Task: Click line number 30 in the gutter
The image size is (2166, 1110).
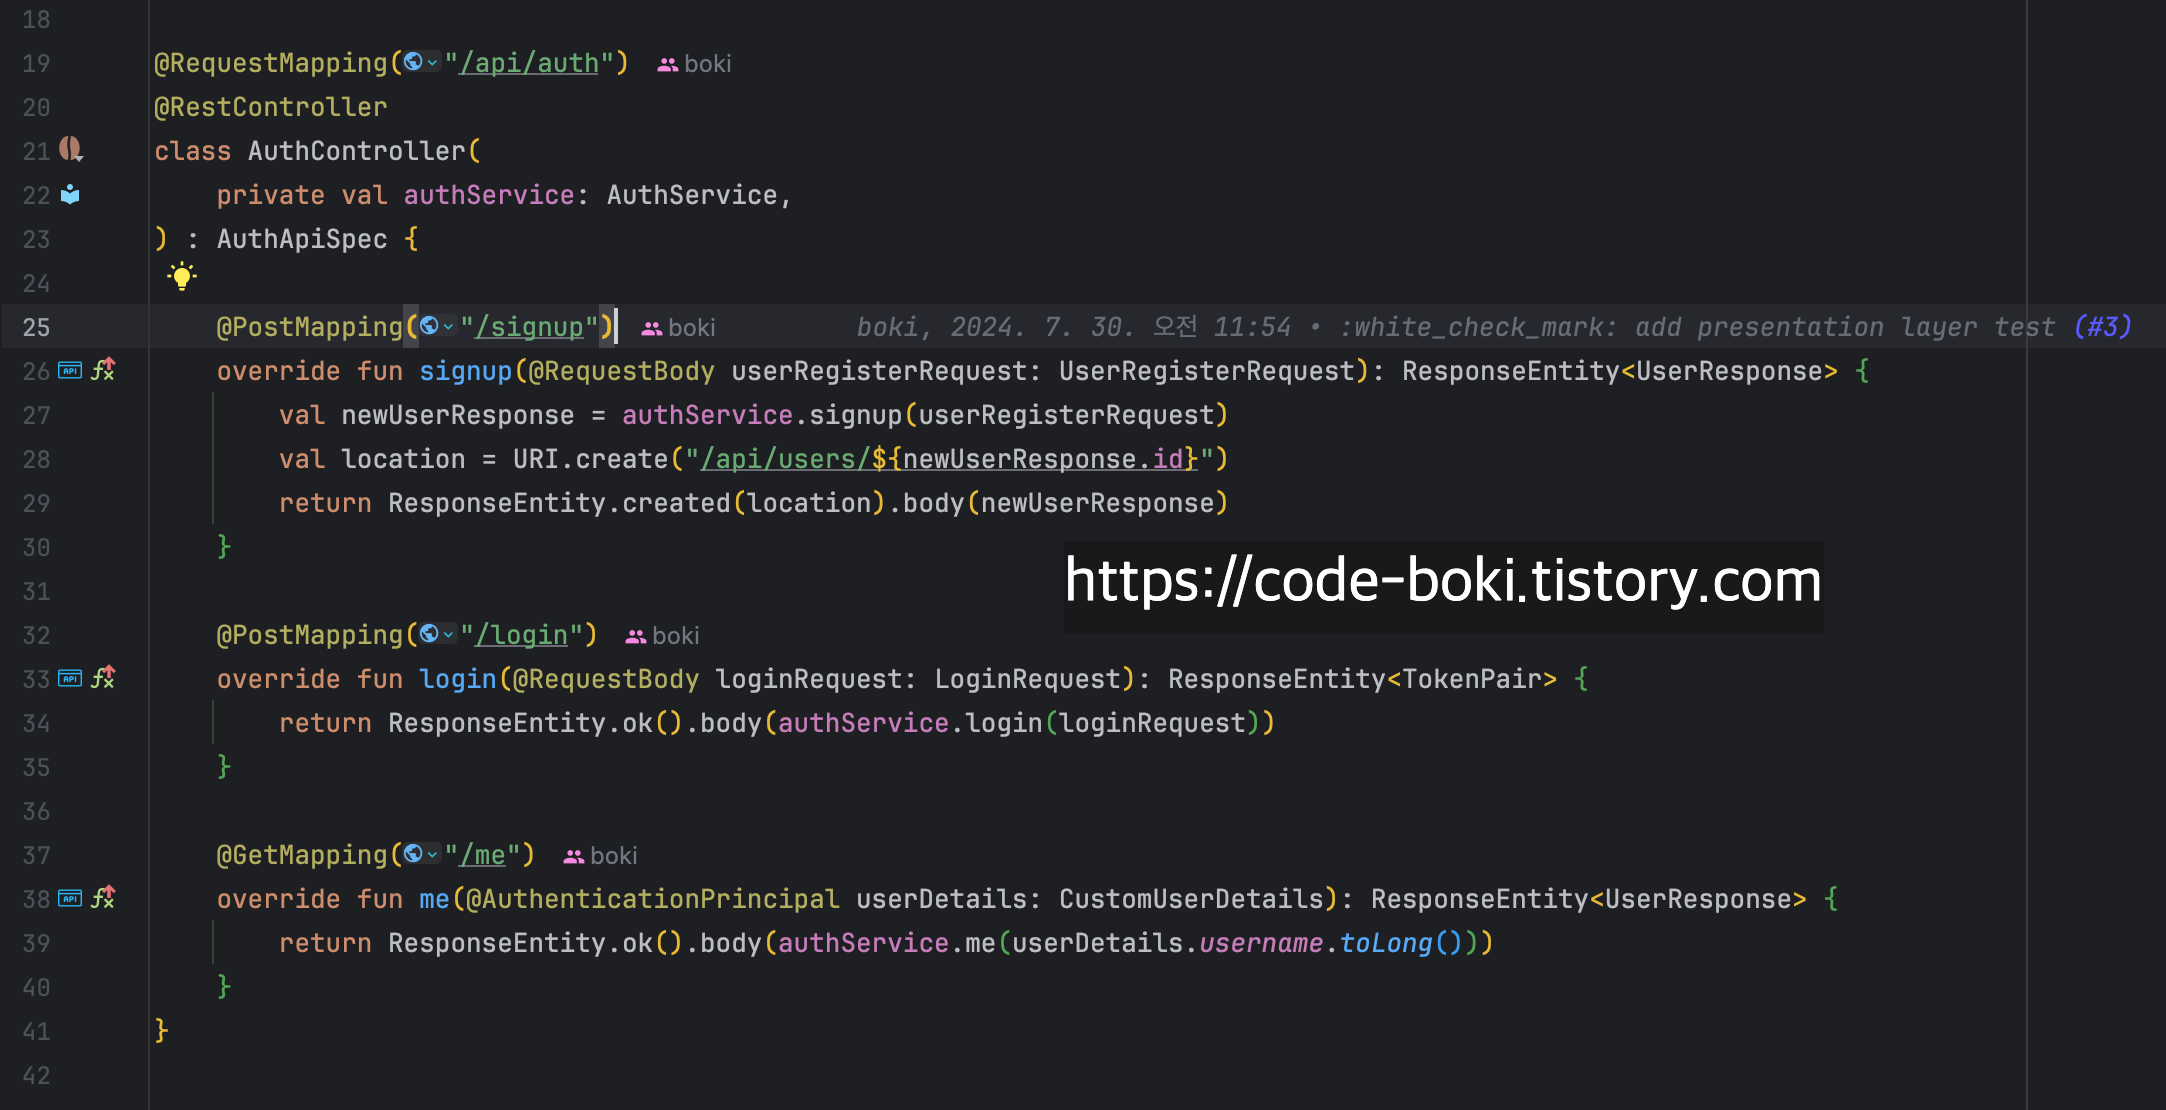Action: tap(36, 547)
